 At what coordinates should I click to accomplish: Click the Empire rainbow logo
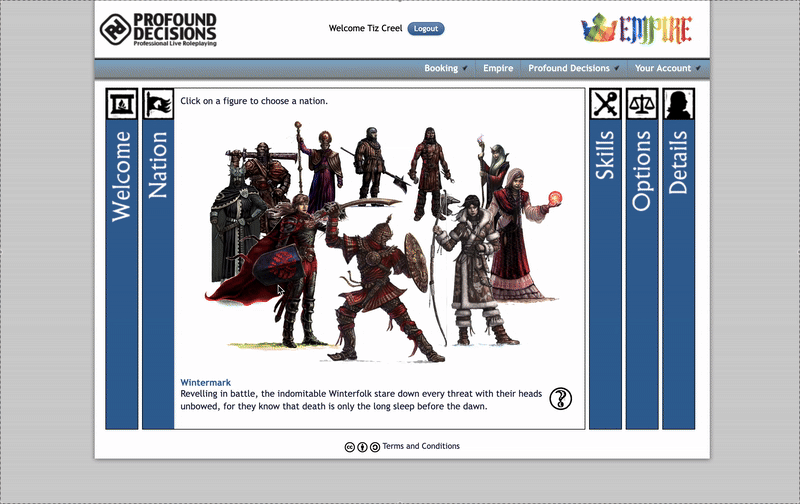636,29
